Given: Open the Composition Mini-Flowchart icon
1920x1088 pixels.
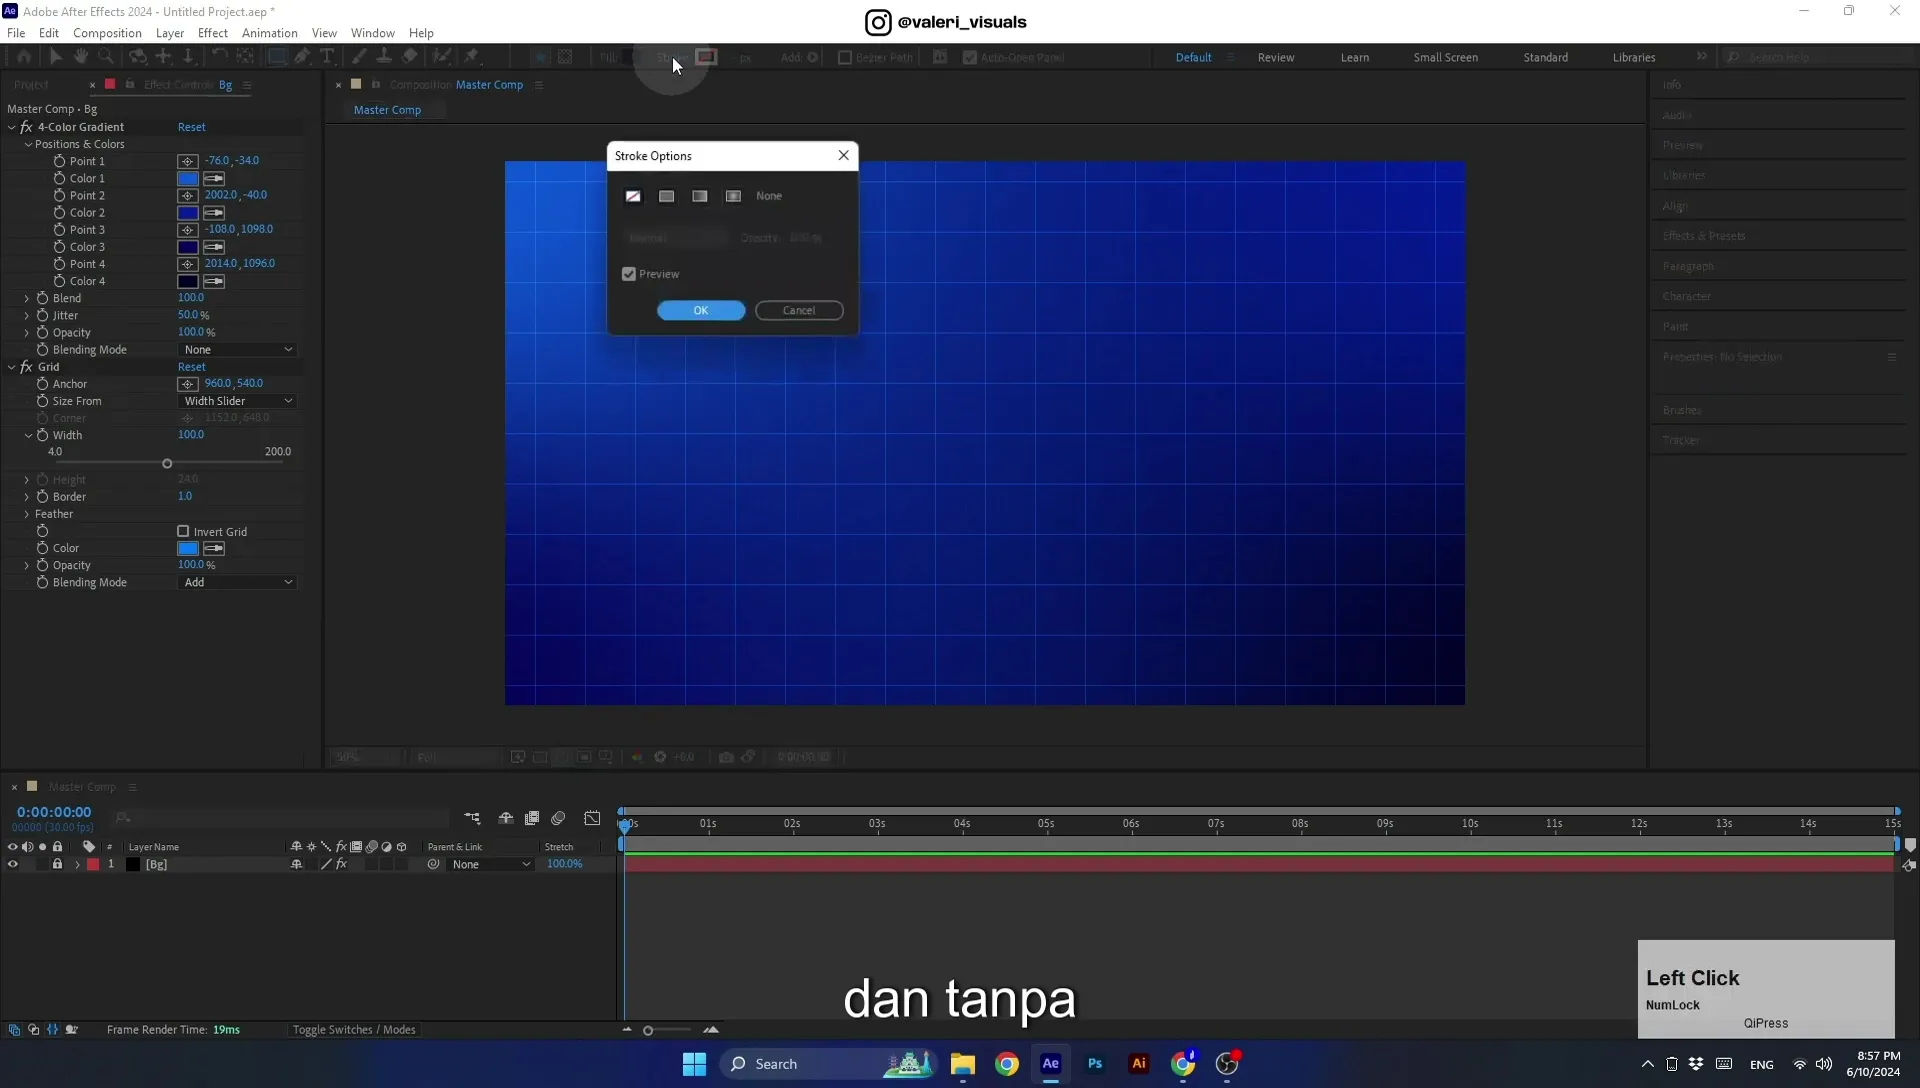Looking at the screenshot, I should pyautogui.click(x=472, y=818).
